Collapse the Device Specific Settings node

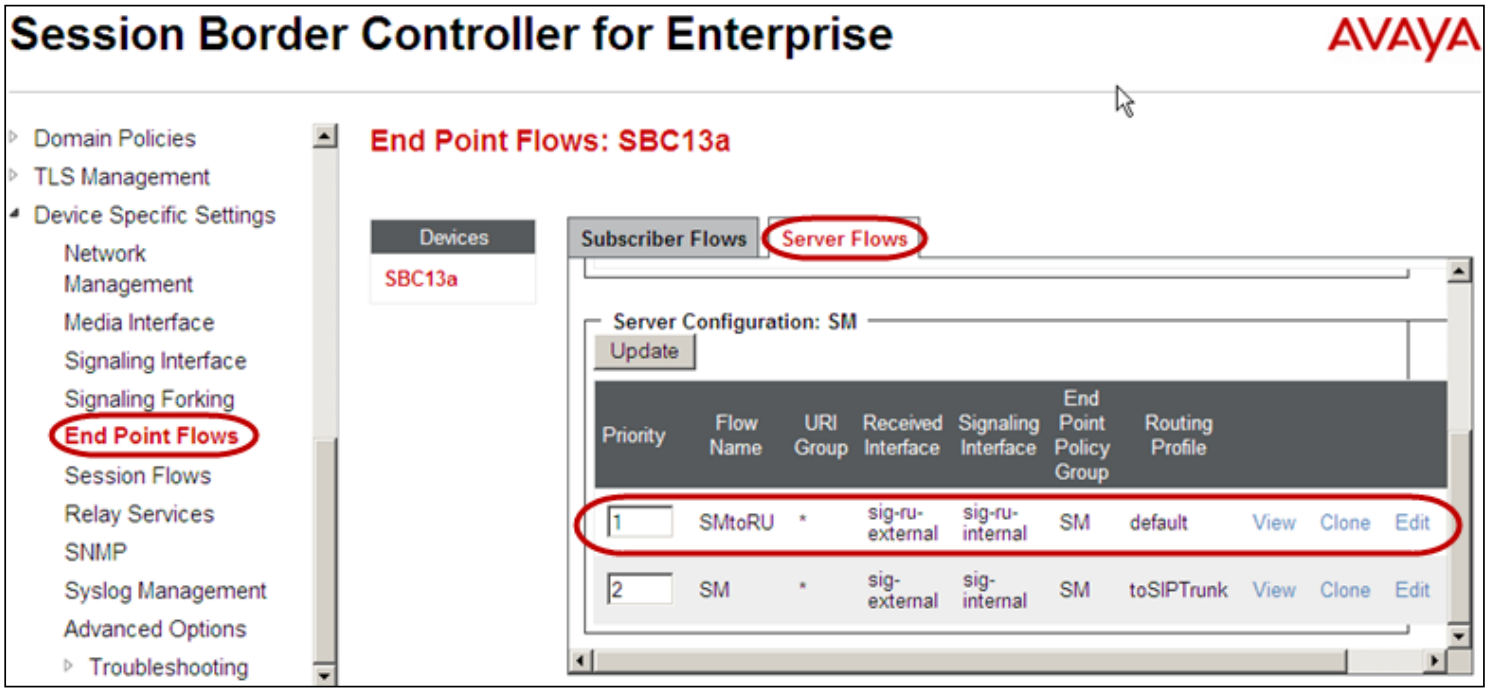14,215
